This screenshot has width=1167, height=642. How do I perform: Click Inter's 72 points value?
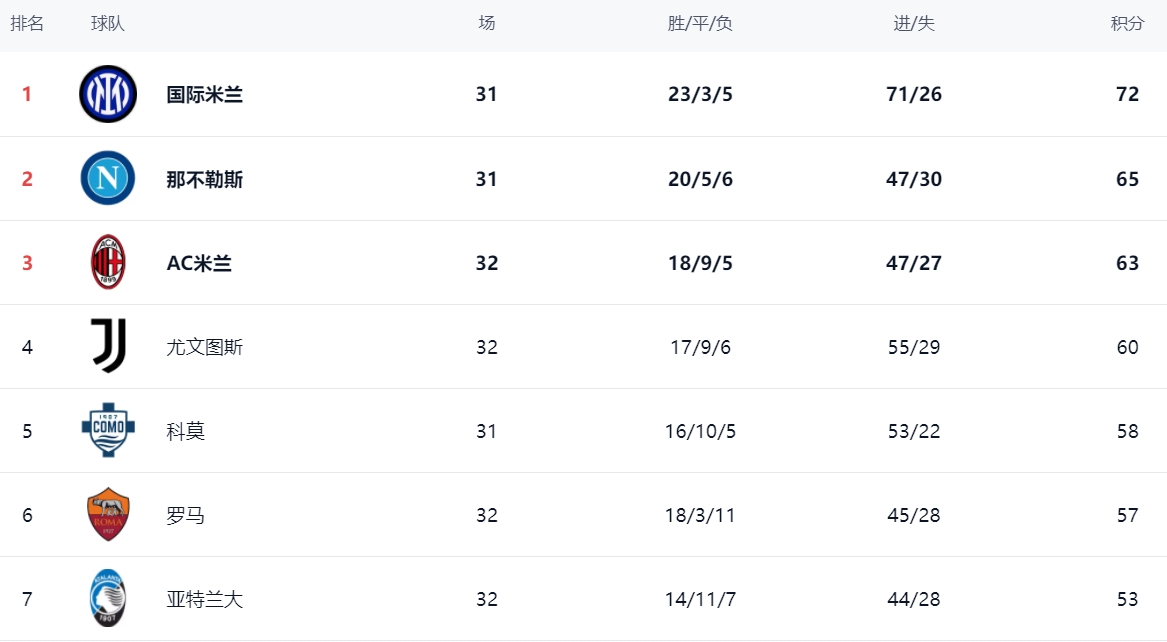coord(1128,94)
